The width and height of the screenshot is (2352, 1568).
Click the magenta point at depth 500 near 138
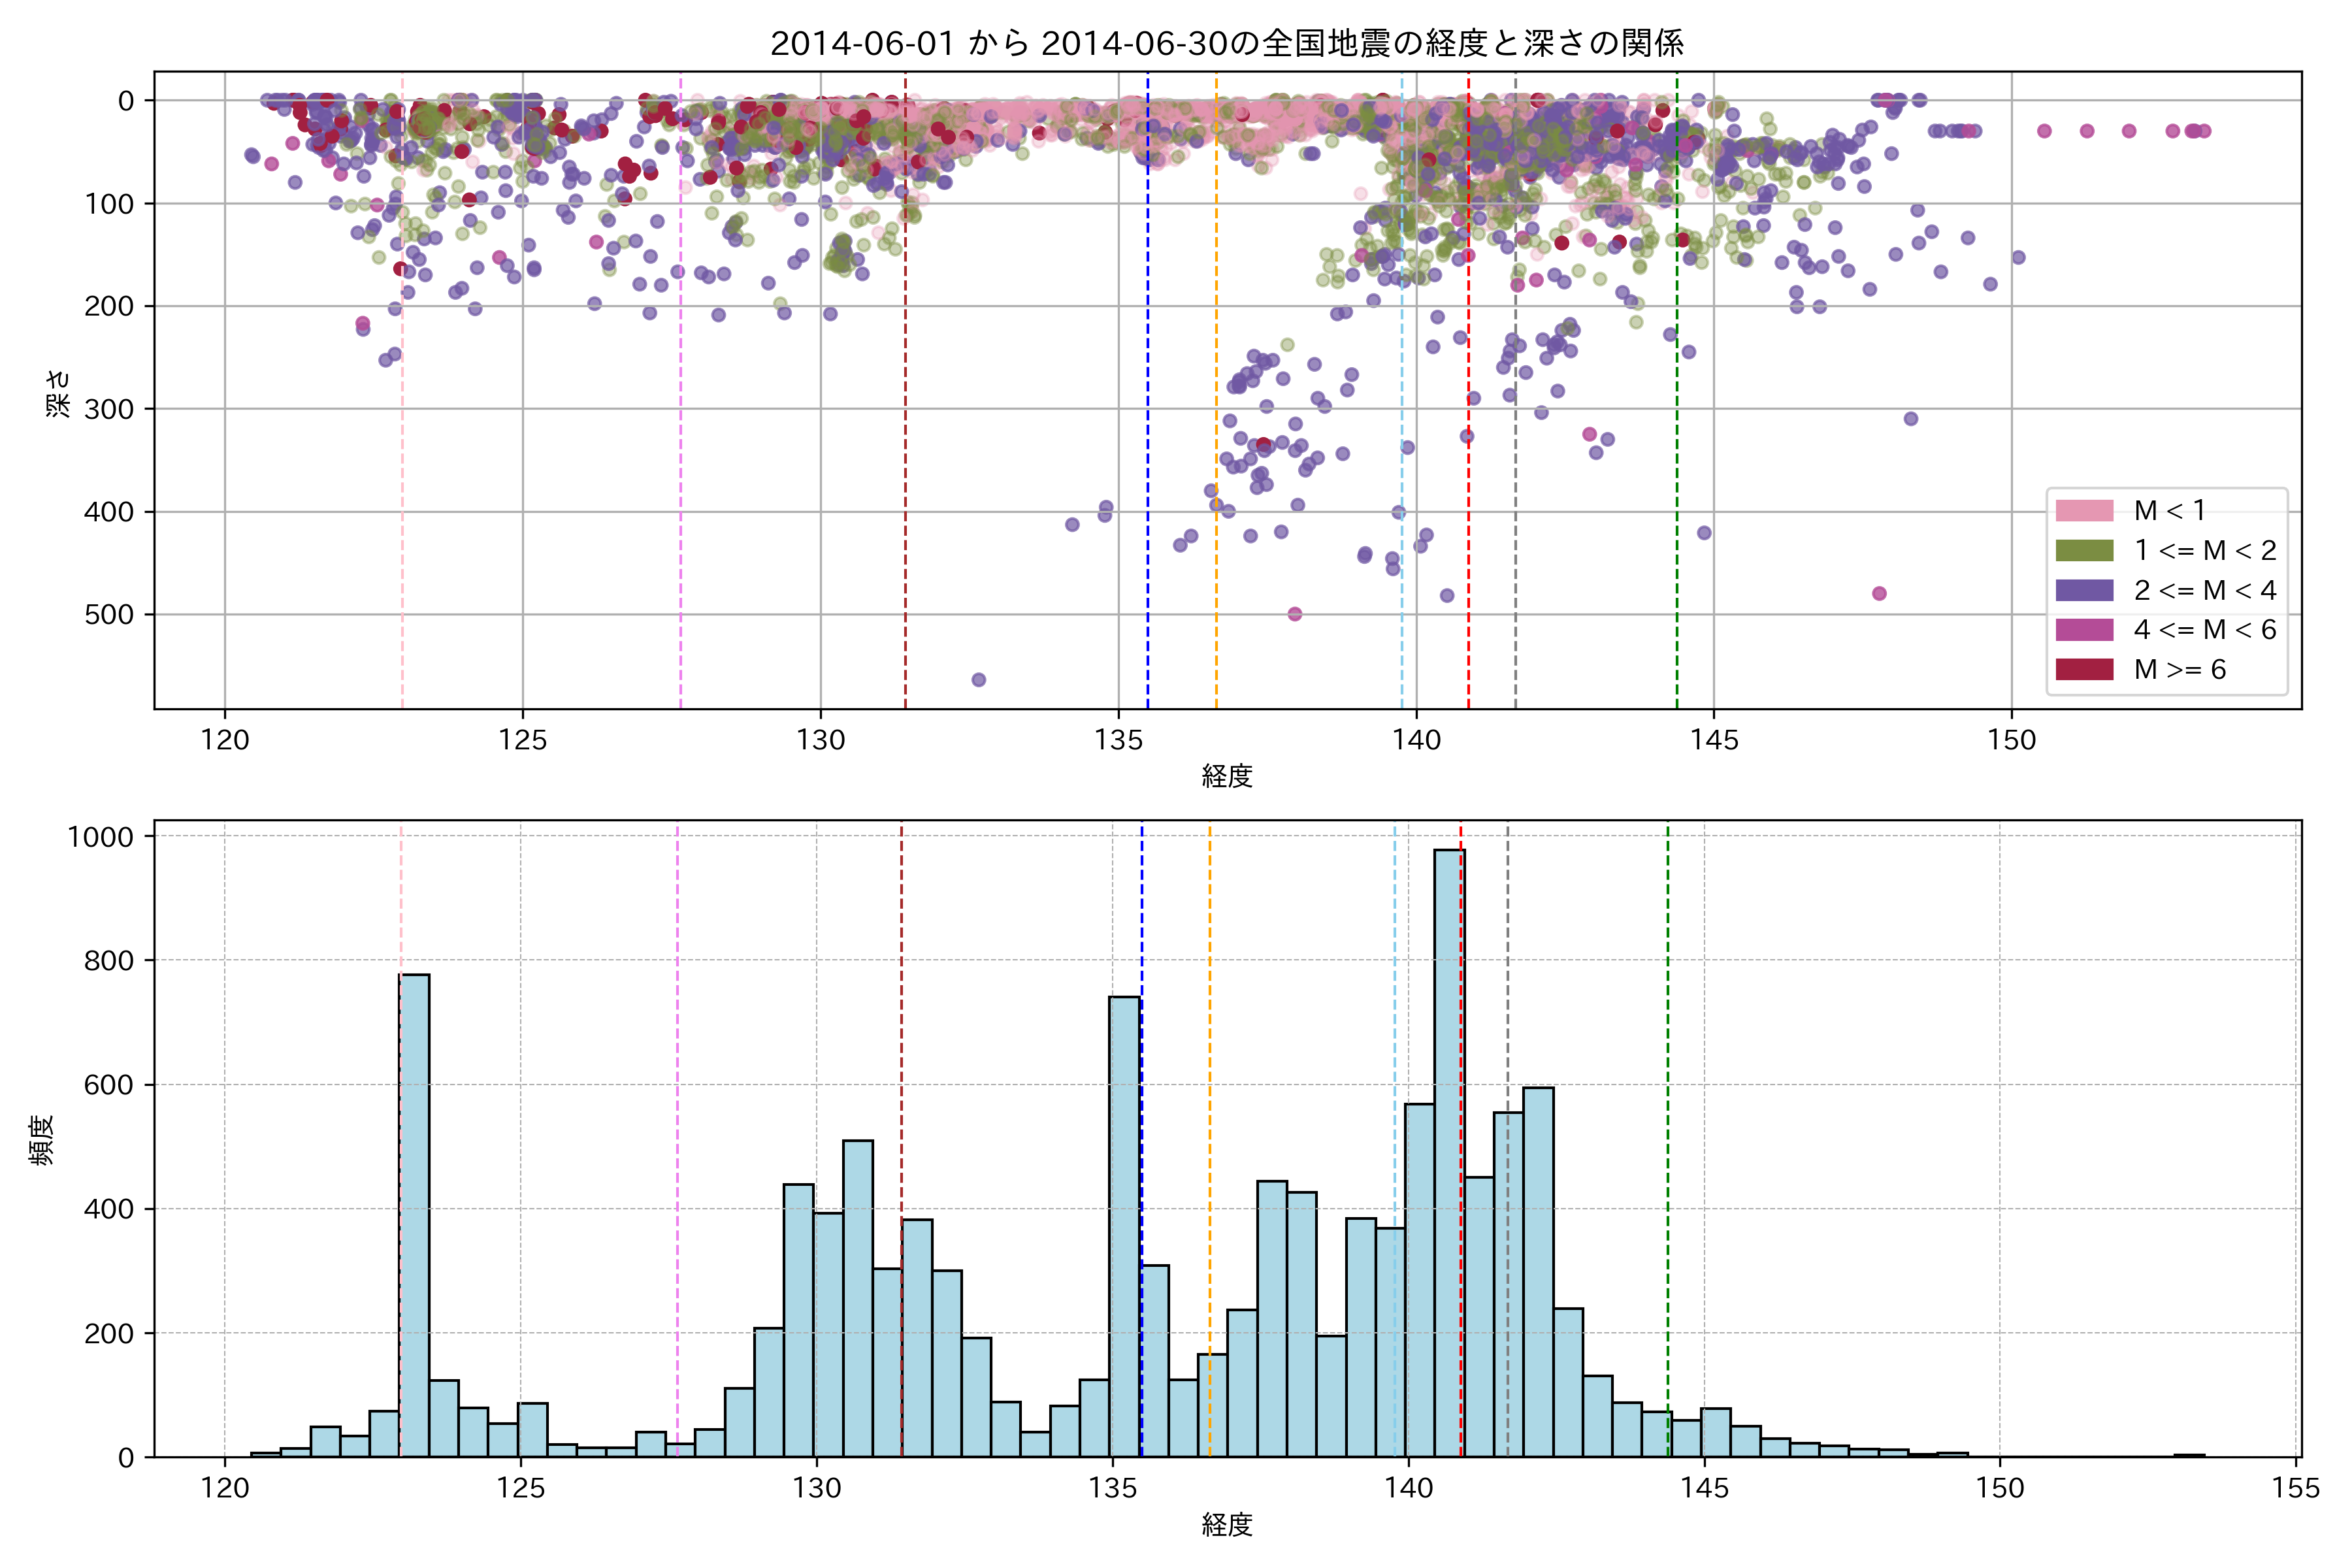[x=1295, y=614]
